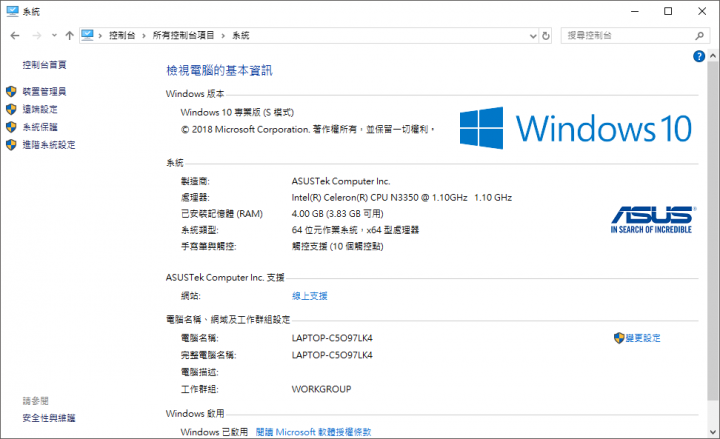
Task: Click shield icon beside 變更設定
Action: 619,338
